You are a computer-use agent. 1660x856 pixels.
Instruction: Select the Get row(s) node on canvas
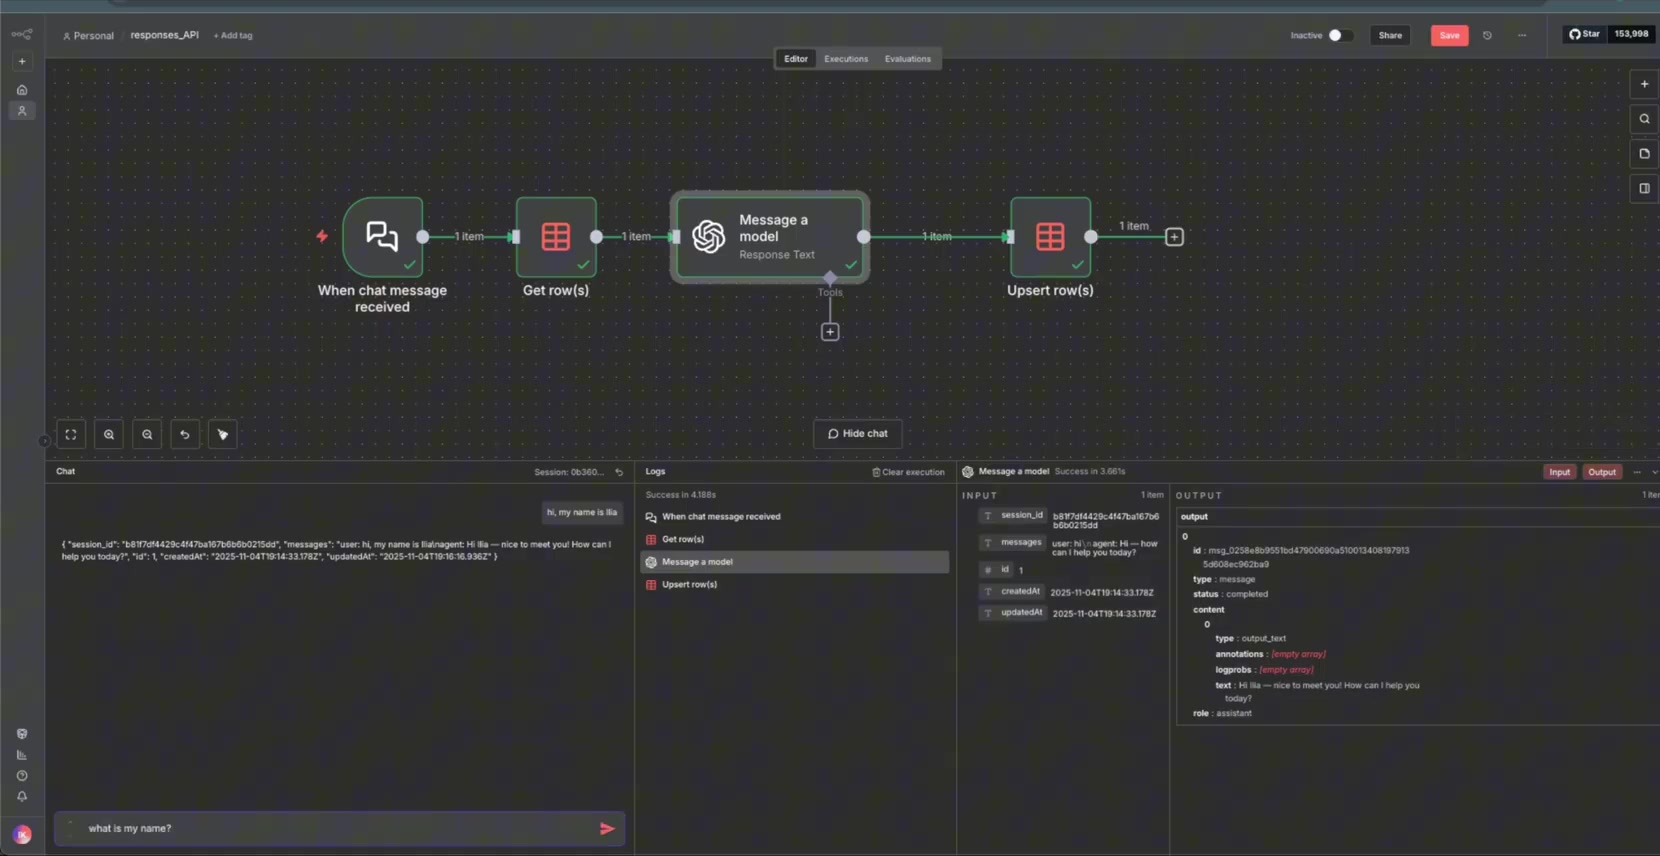[x=556, y=237]
